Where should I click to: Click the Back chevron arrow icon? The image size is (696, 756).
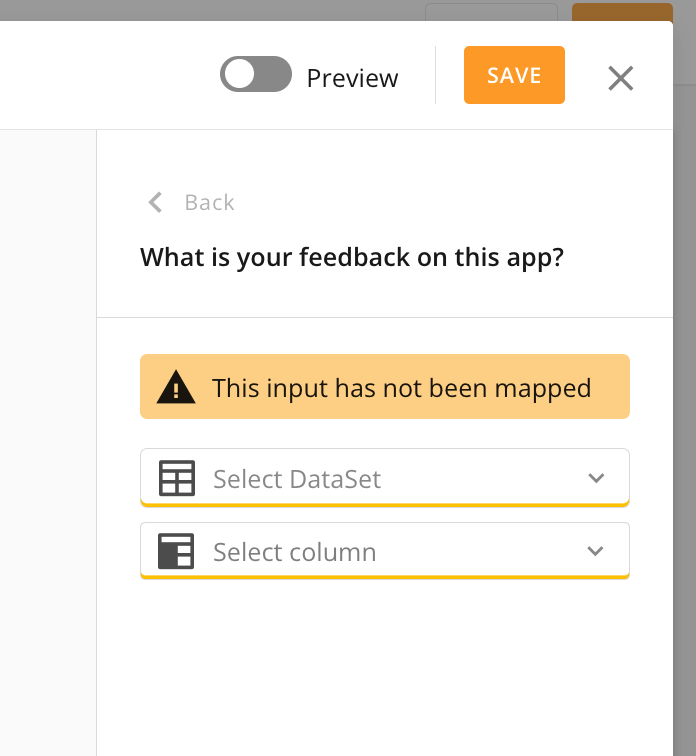(155, 202)
